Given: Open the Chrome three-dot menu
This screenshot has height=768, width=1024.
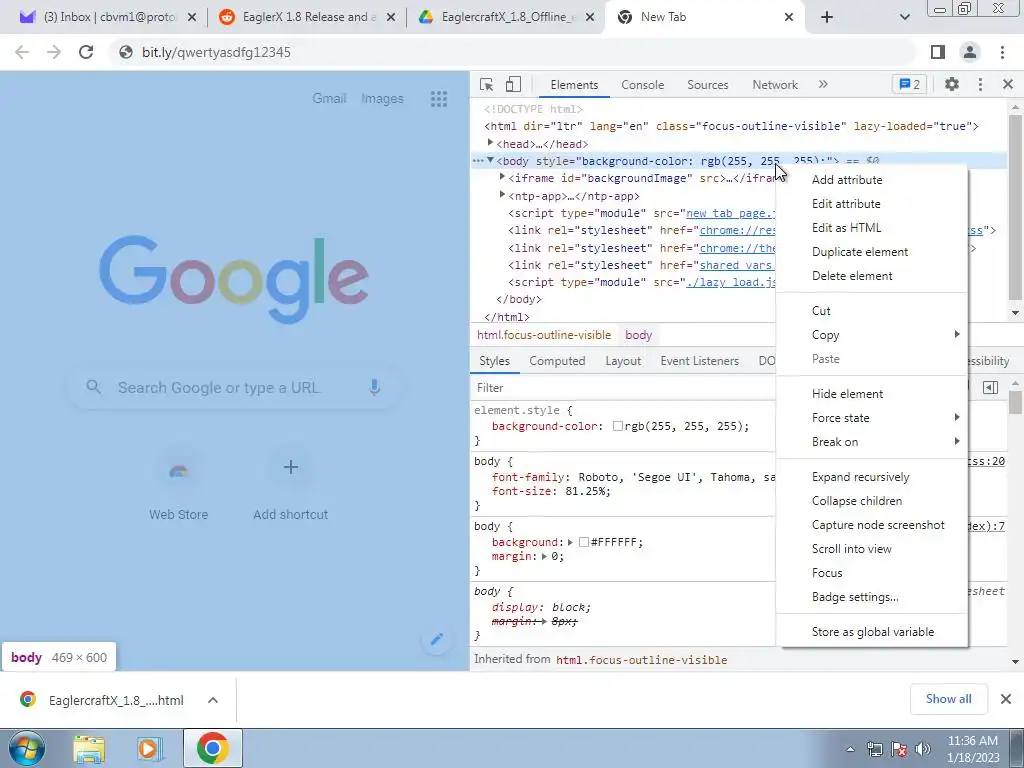Looking at the screenshot, I should click(x=1002, y=52).
